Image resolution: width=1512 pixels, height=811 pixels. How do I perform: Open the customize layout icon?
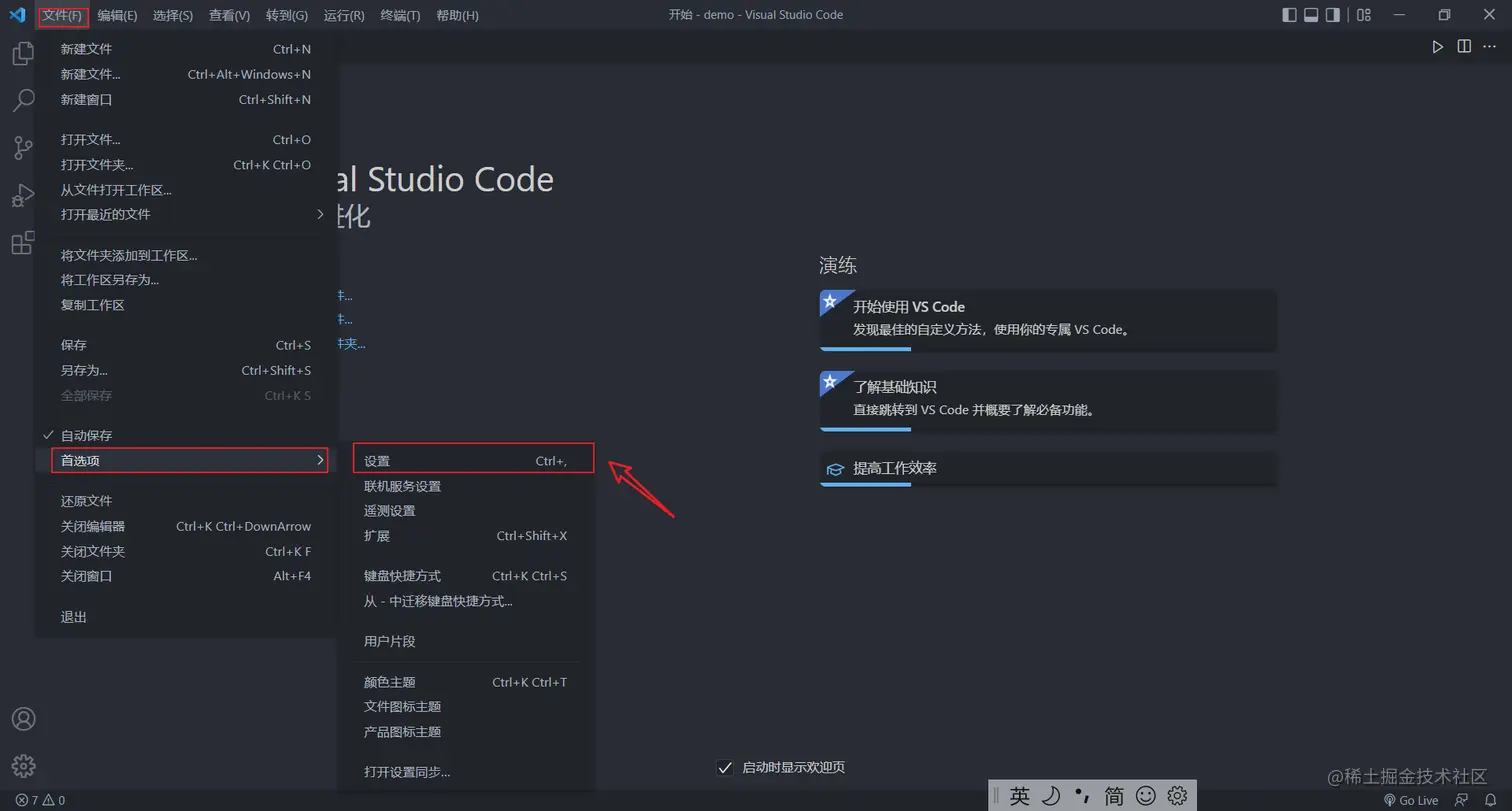pyautogui.click(x=1364, y=15)
